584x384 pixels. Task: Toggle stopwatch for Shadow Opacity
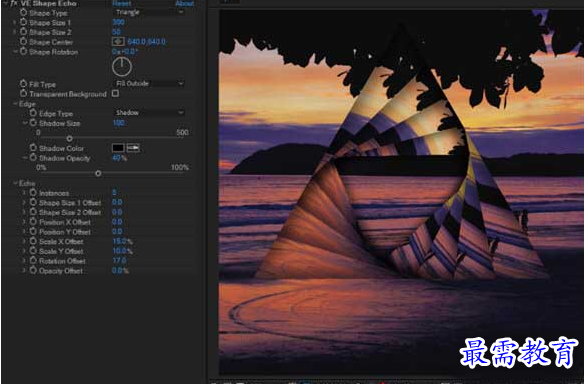tap(33, 158)
